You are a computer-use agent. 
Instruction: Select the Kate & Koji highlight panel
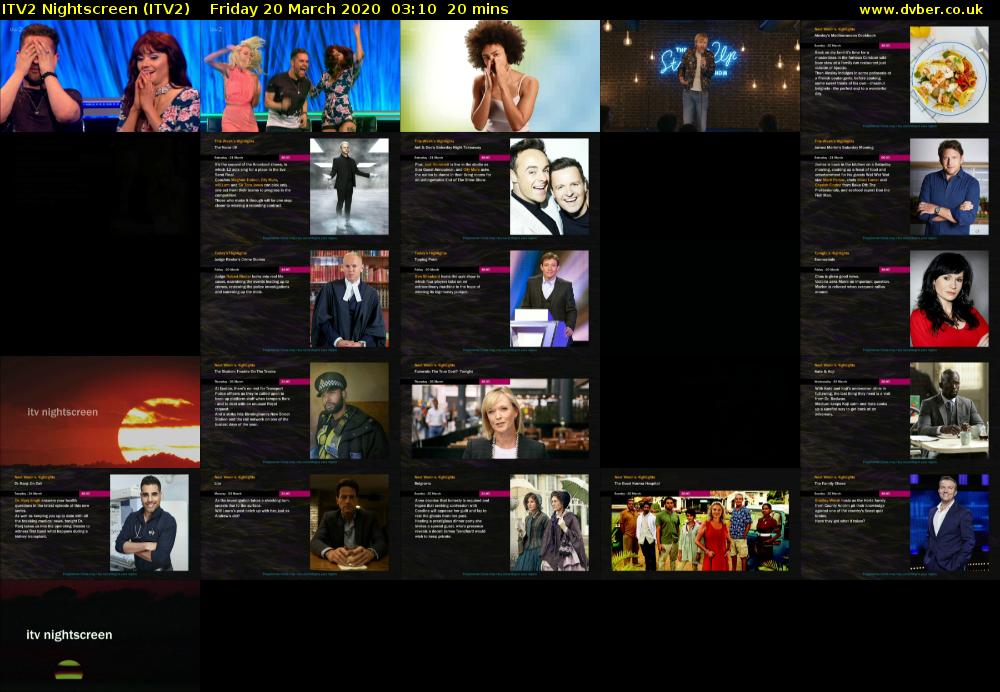click(900, 410)
